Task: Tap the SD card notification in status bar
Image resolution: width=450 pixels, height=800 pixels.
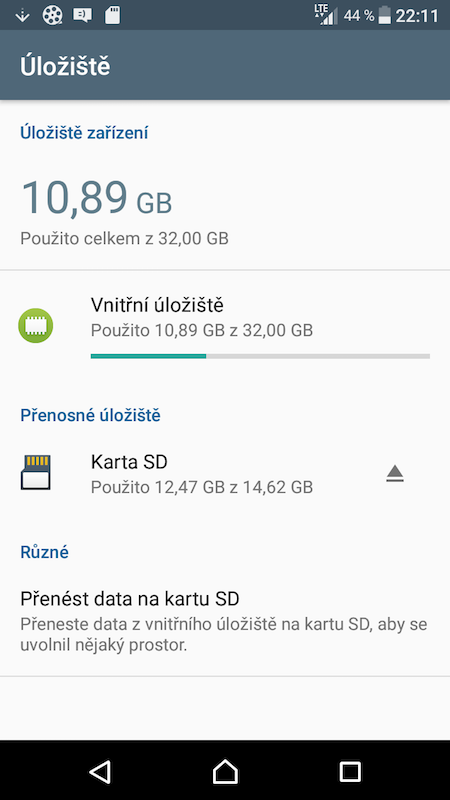Action: coord(112,15)
